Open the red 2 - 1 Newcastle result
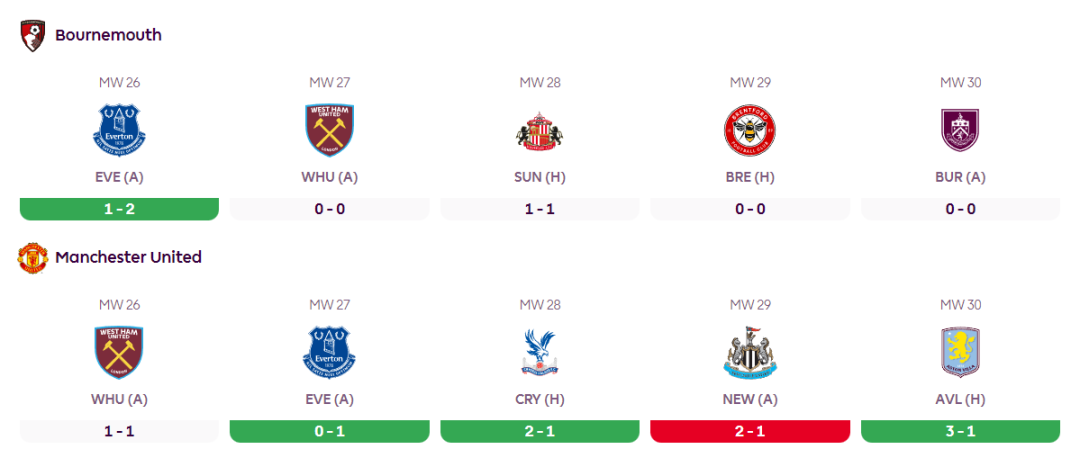The width and height of the screenshot is (1080, 458). pos(750,431)
